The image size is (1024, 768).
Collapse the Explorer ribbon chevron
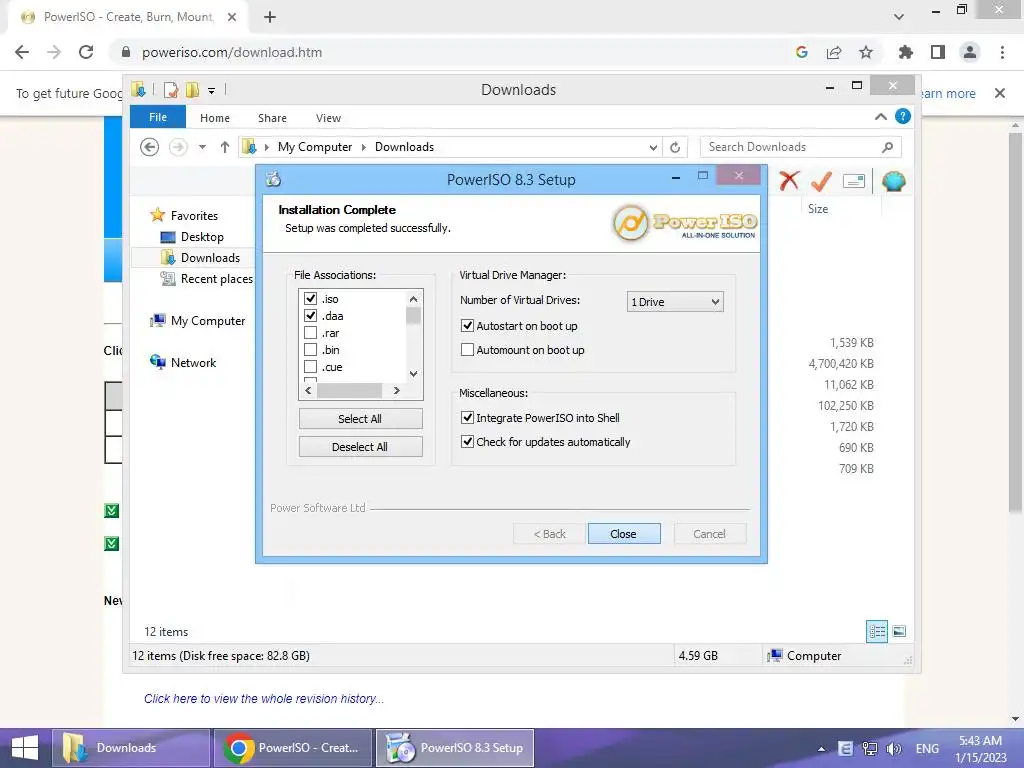click(880, 117)
